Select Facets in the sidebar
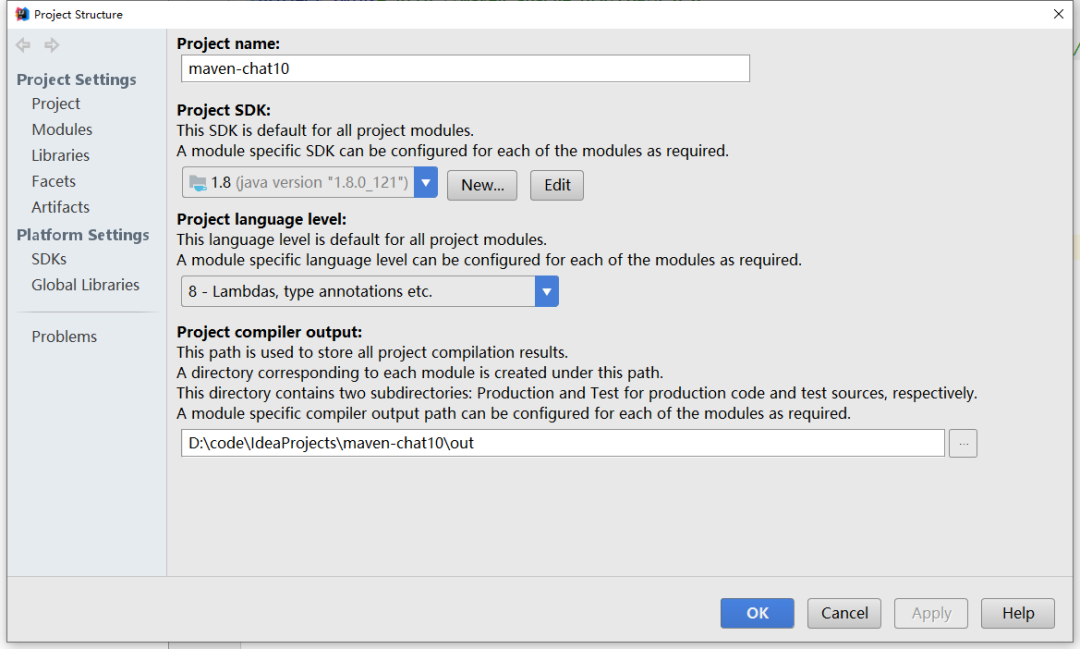1080x649 pixels. click(54, 182)
